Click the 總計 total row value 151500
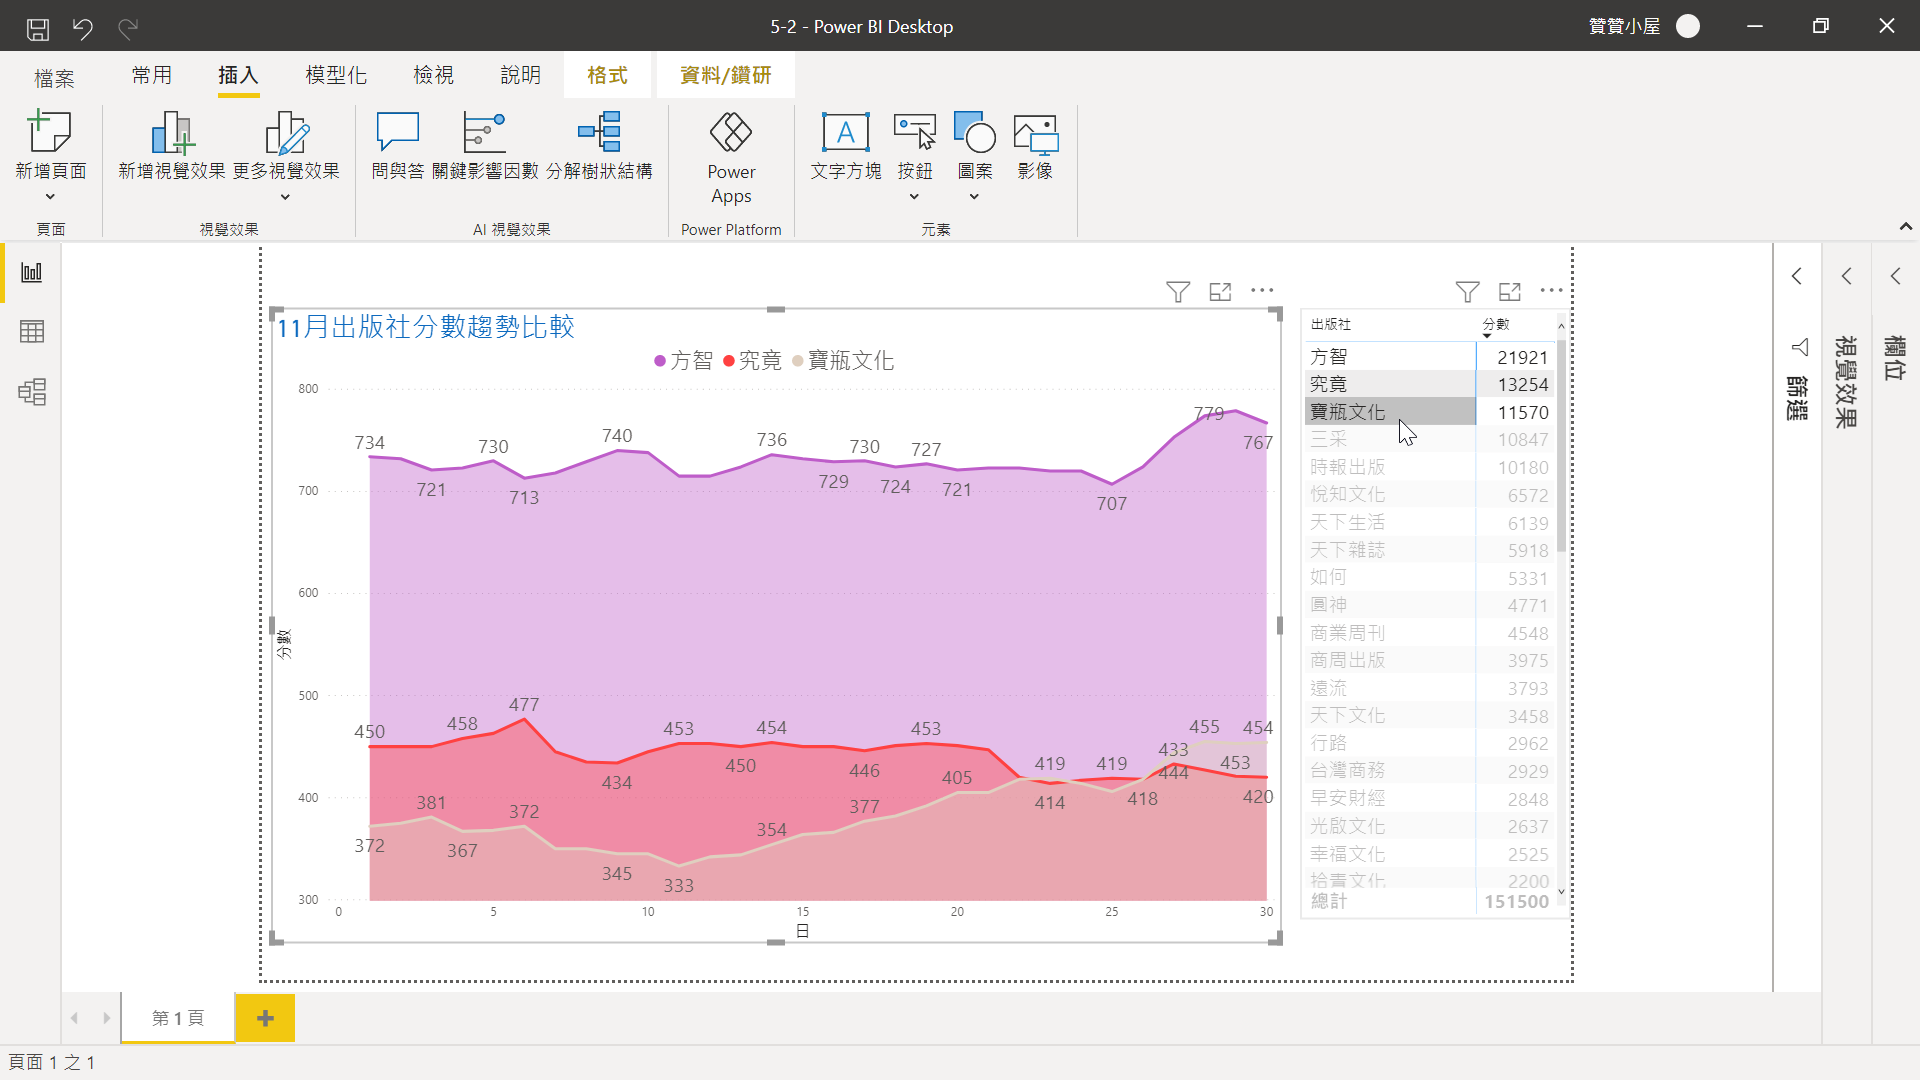The image size is (1920, 1080). coord(1516,902)
